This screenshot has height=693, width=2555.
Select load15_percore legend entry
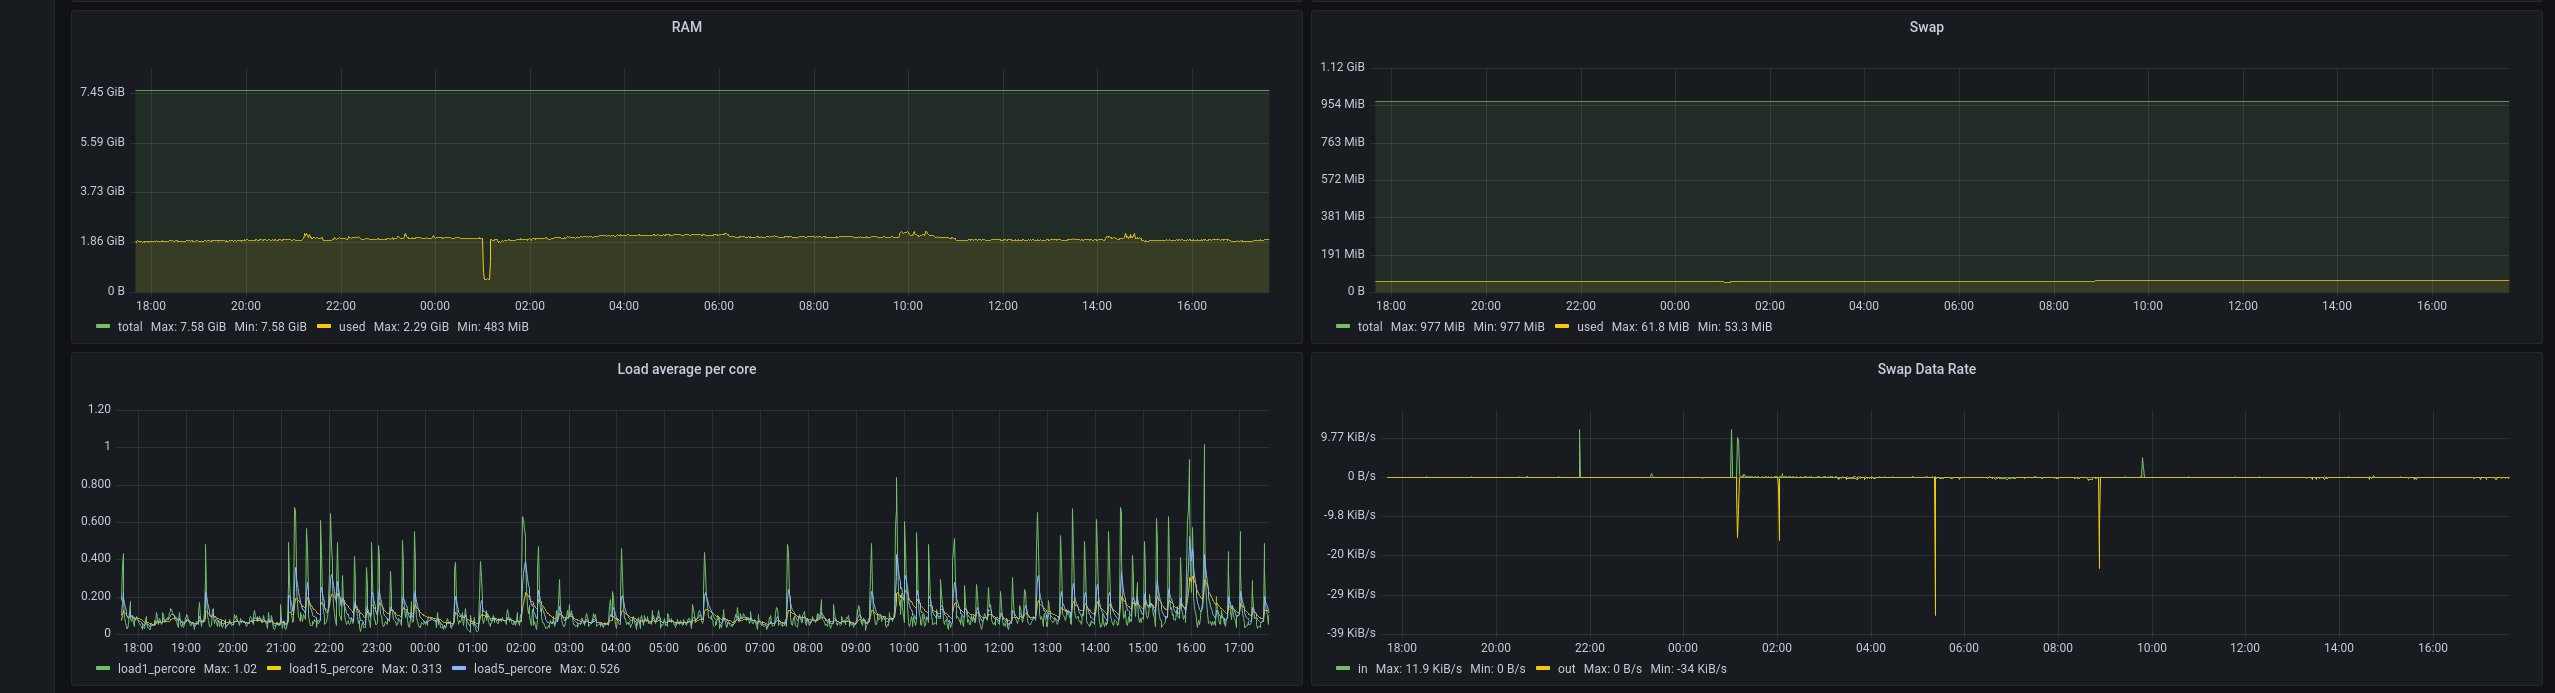pyautogui.click(x=331, y=669)
